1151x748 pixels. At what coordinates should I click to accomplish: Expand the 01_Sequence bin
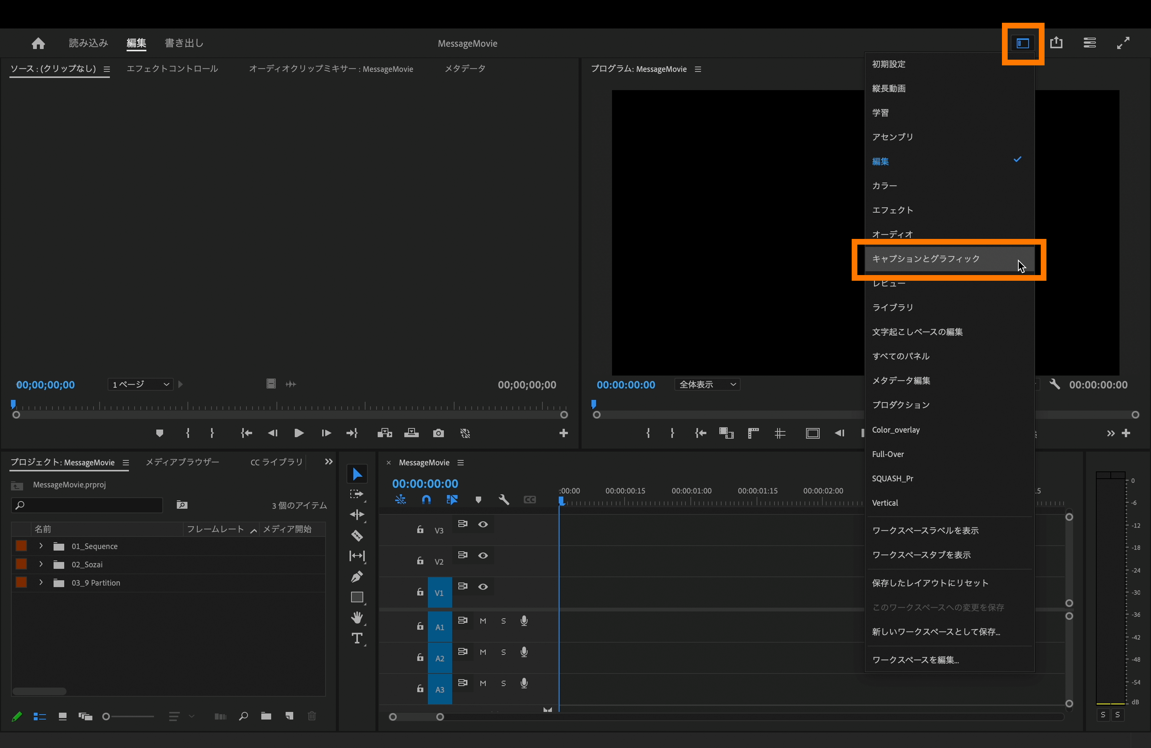click(41, 546)
